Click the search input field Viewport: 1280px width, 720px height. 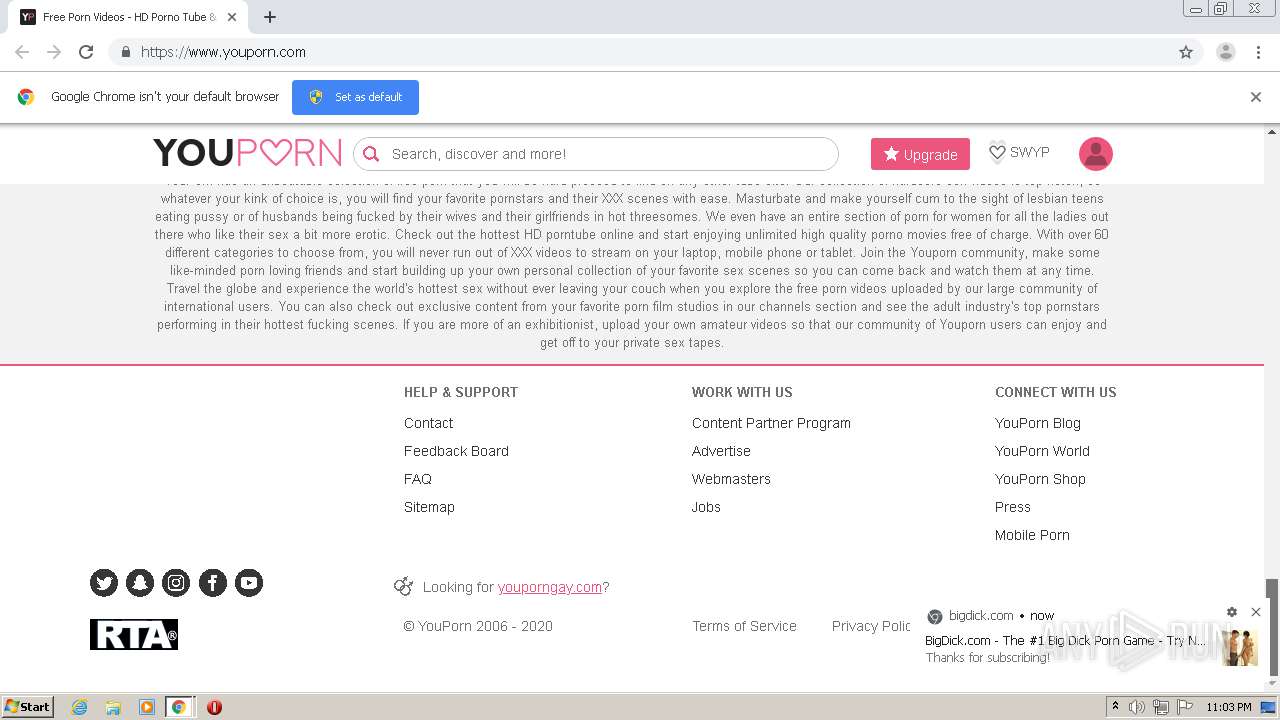point(596,154)
